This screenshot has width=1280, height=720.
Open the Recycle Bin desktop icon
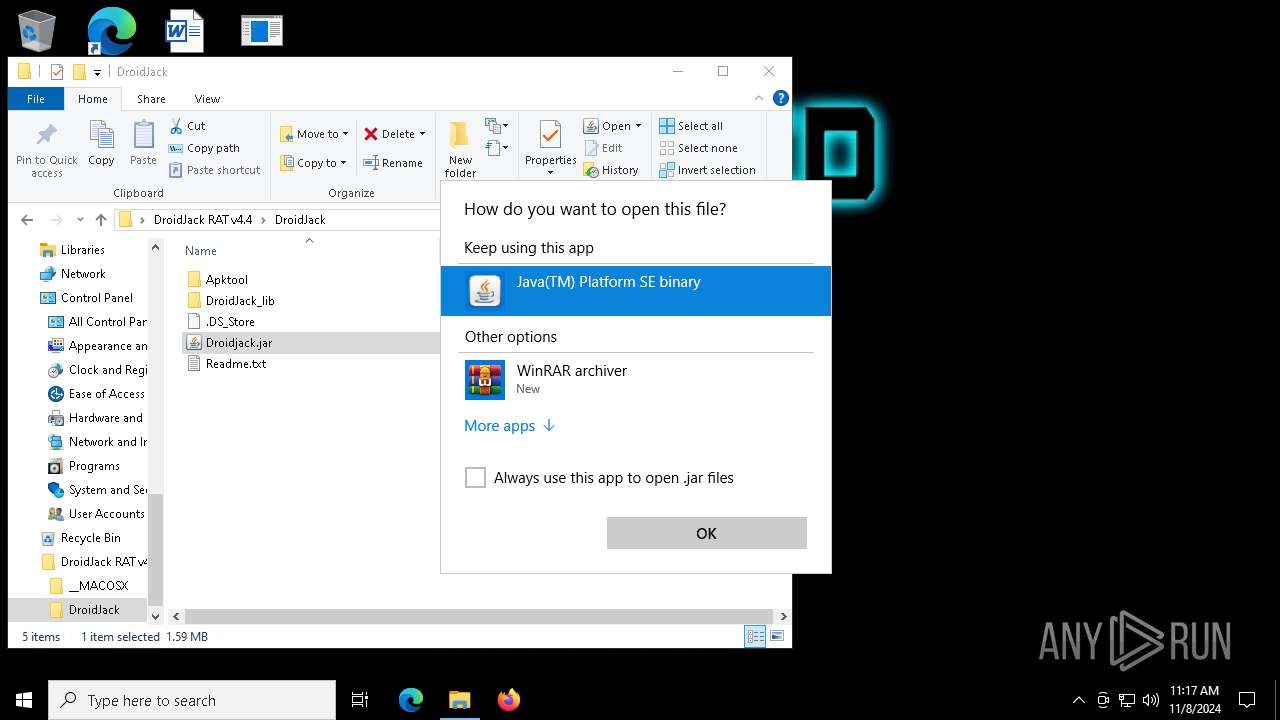click(37, 31)
